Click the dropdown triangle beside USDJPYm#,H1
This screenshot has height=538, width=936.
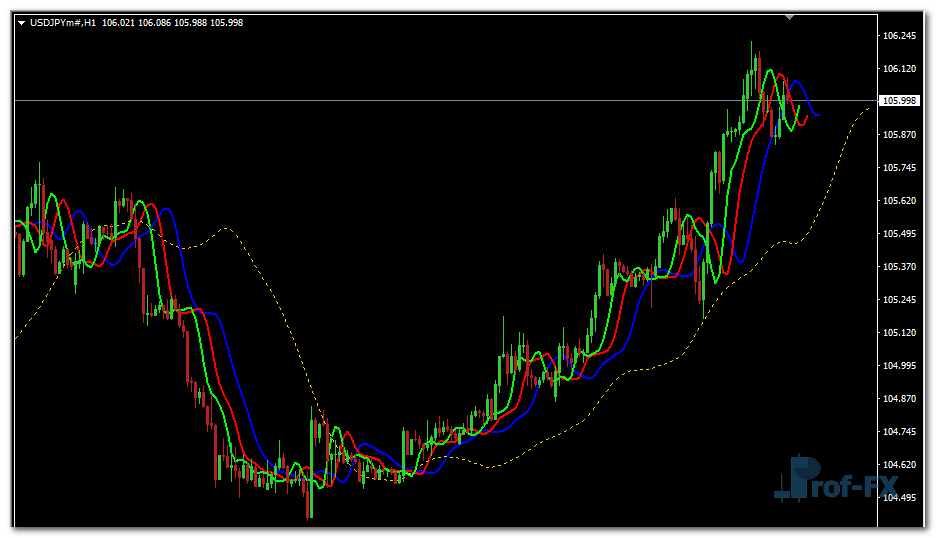[x=22, y=23]
